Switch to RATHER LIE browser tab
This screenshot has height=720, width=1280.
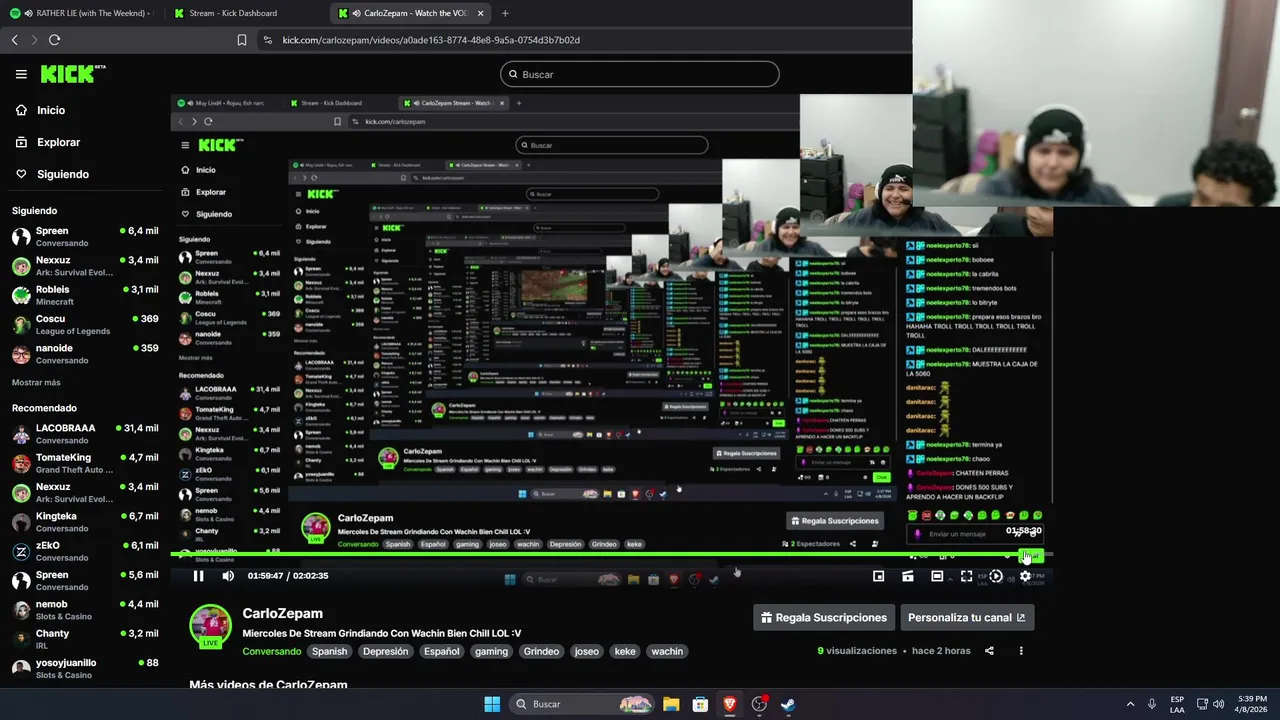[x=80, y=13]
